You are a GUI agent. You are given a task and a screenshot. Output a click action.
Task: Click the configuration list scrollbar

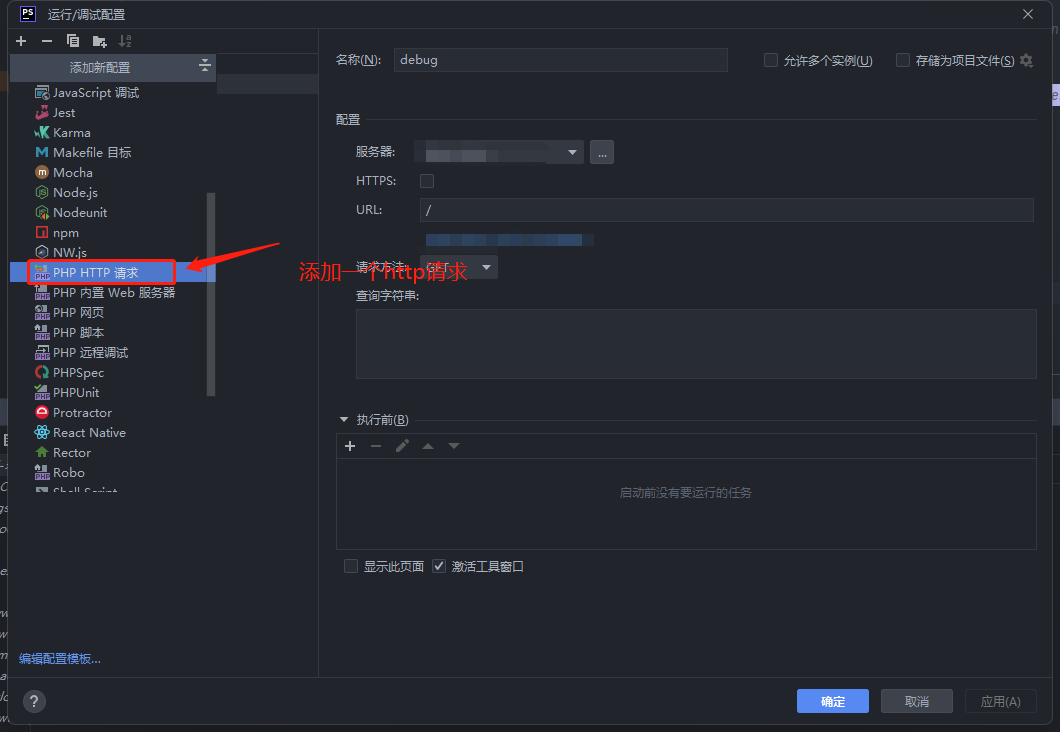pos(211,294)
